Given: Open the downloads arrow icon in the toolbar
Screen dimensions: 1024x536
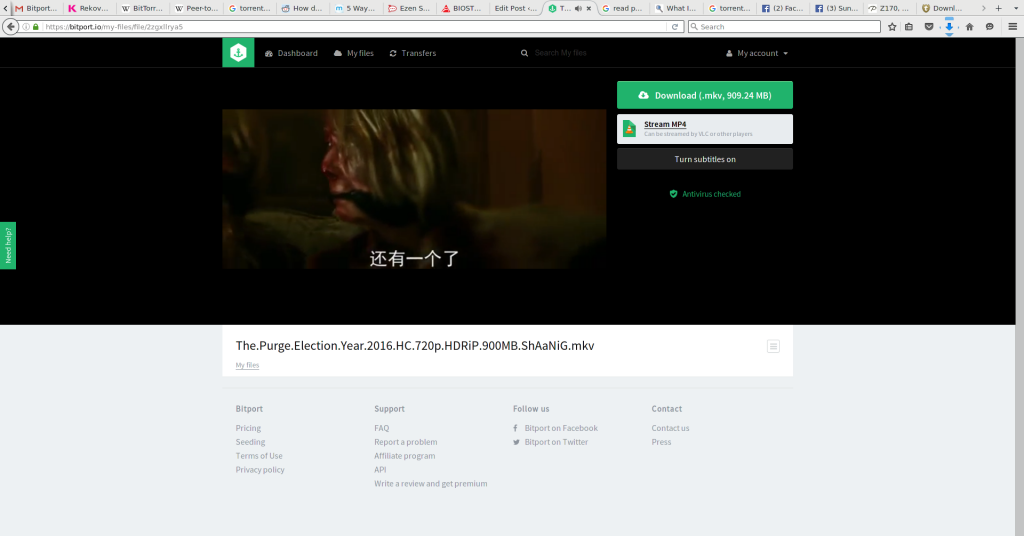Looking at the screenshot, I should tap(949, 27).
